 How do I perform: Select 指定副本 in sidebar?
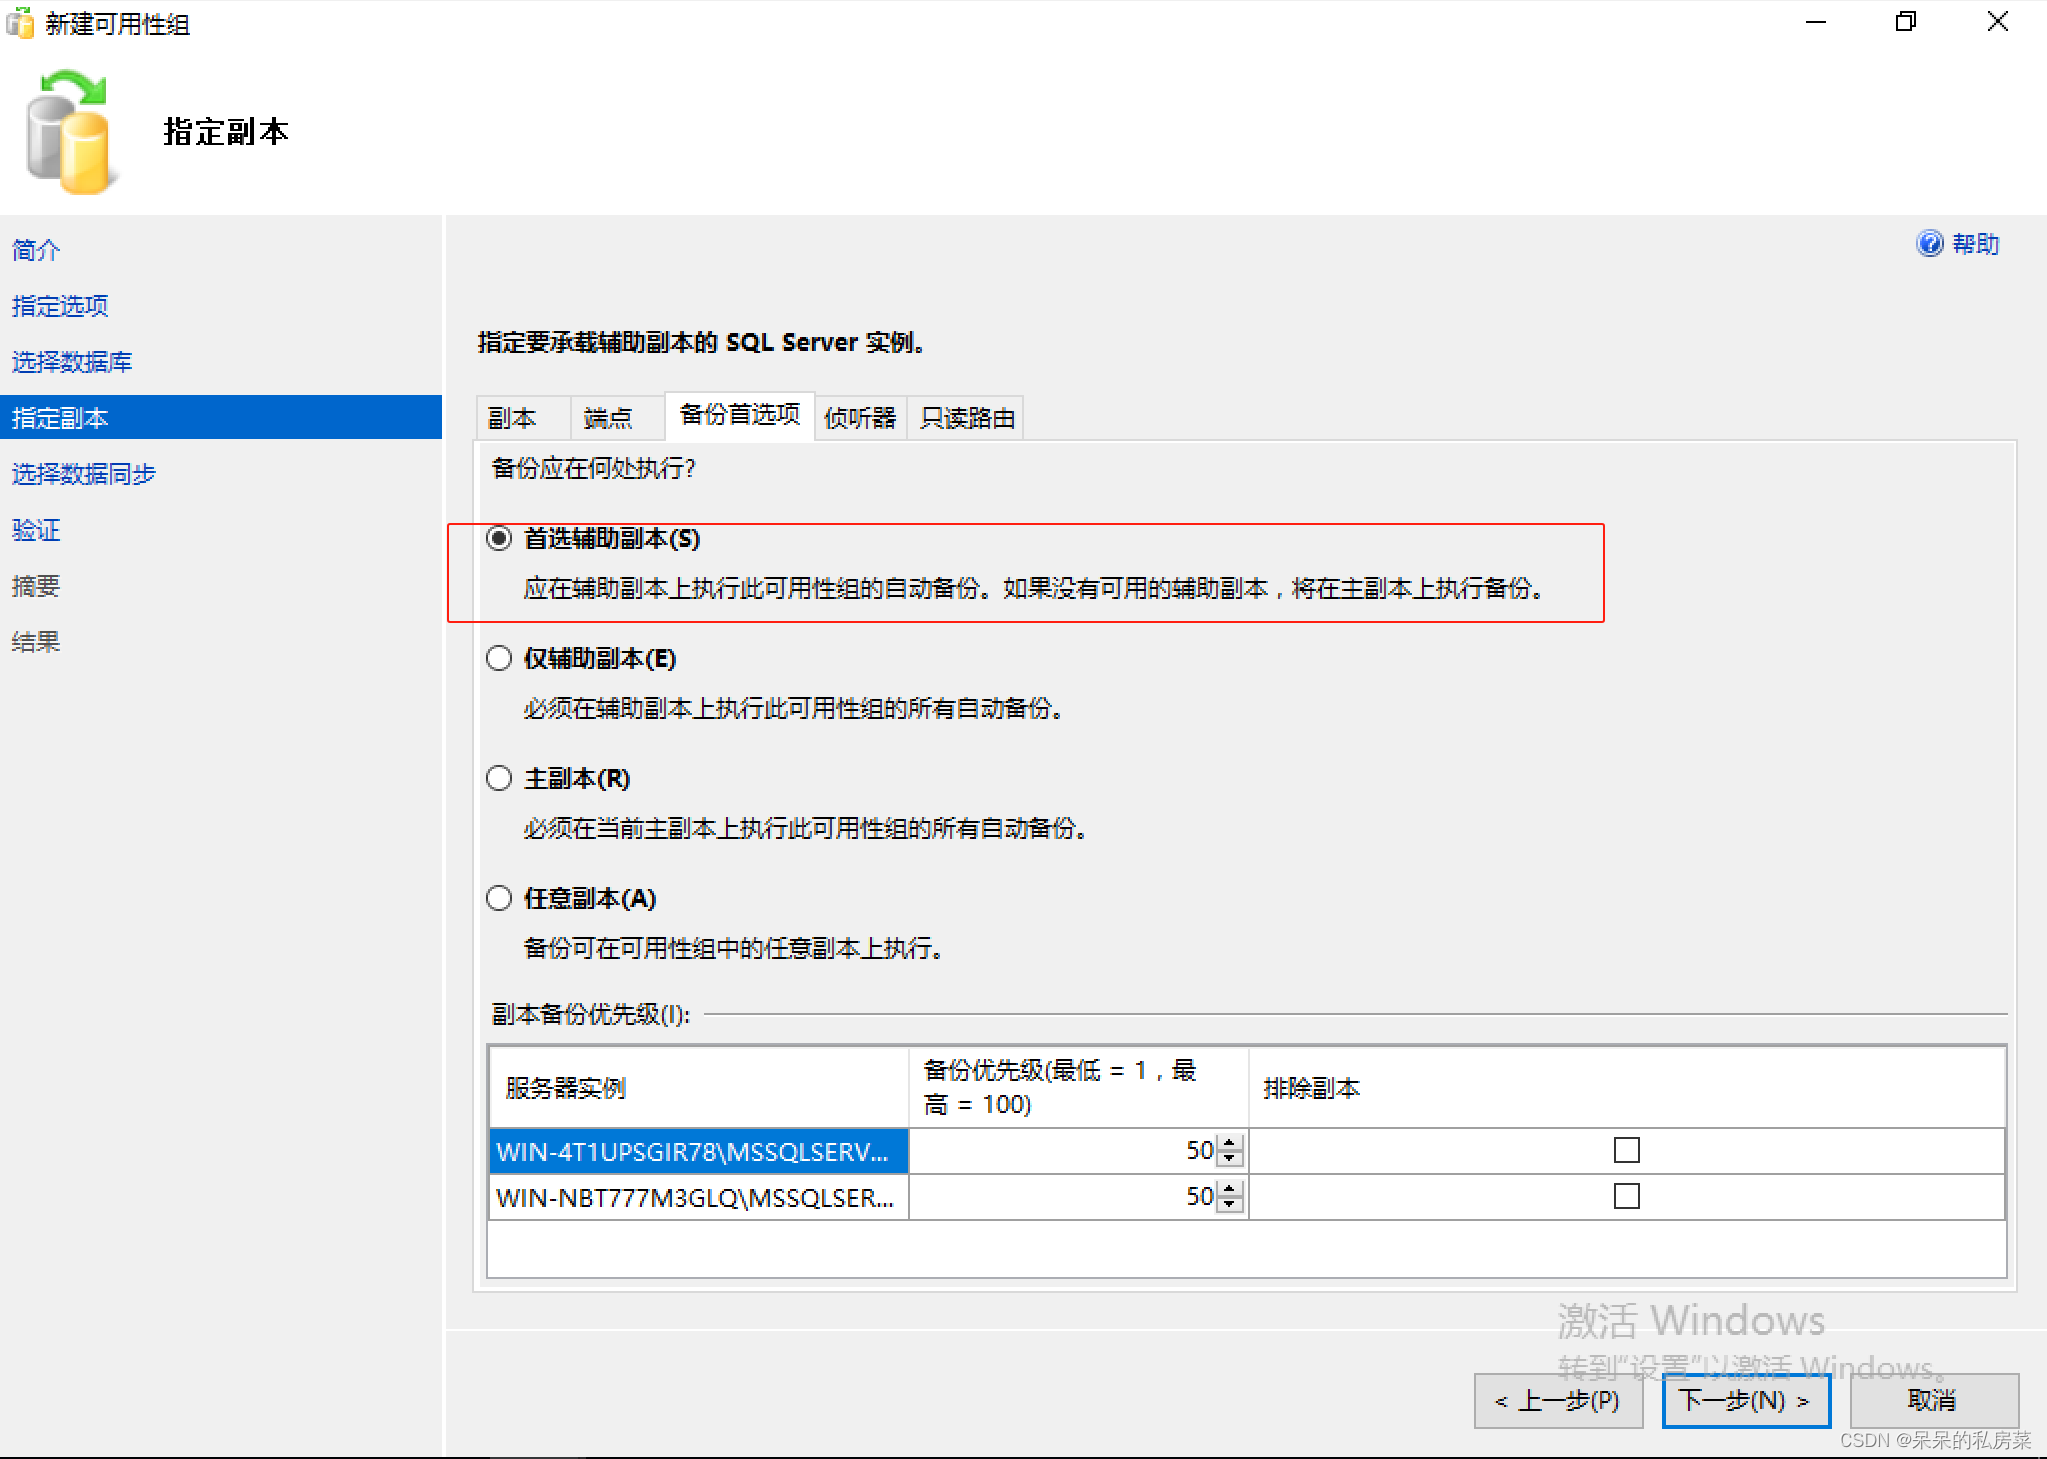[x=221, y=418]
